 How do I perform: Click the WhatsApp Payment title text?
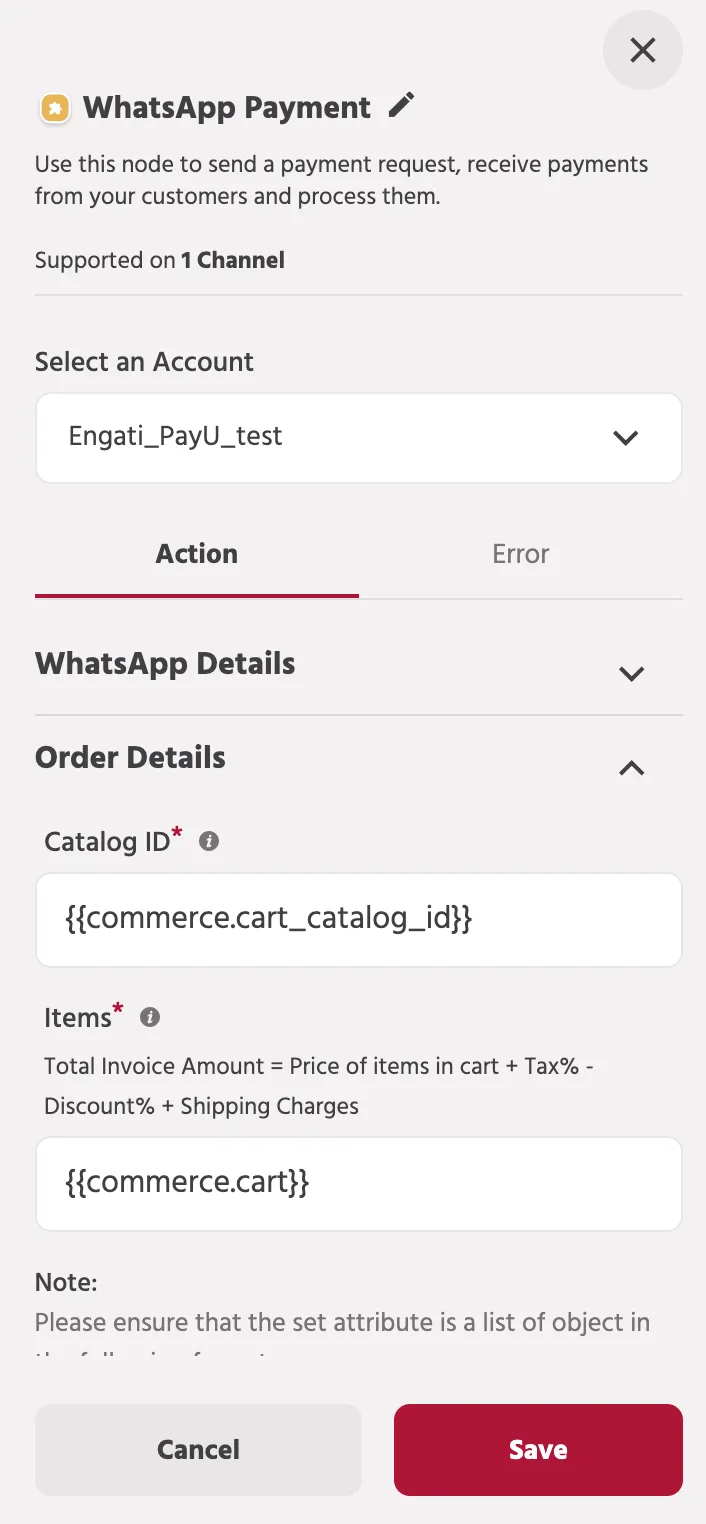click(227, 107)
